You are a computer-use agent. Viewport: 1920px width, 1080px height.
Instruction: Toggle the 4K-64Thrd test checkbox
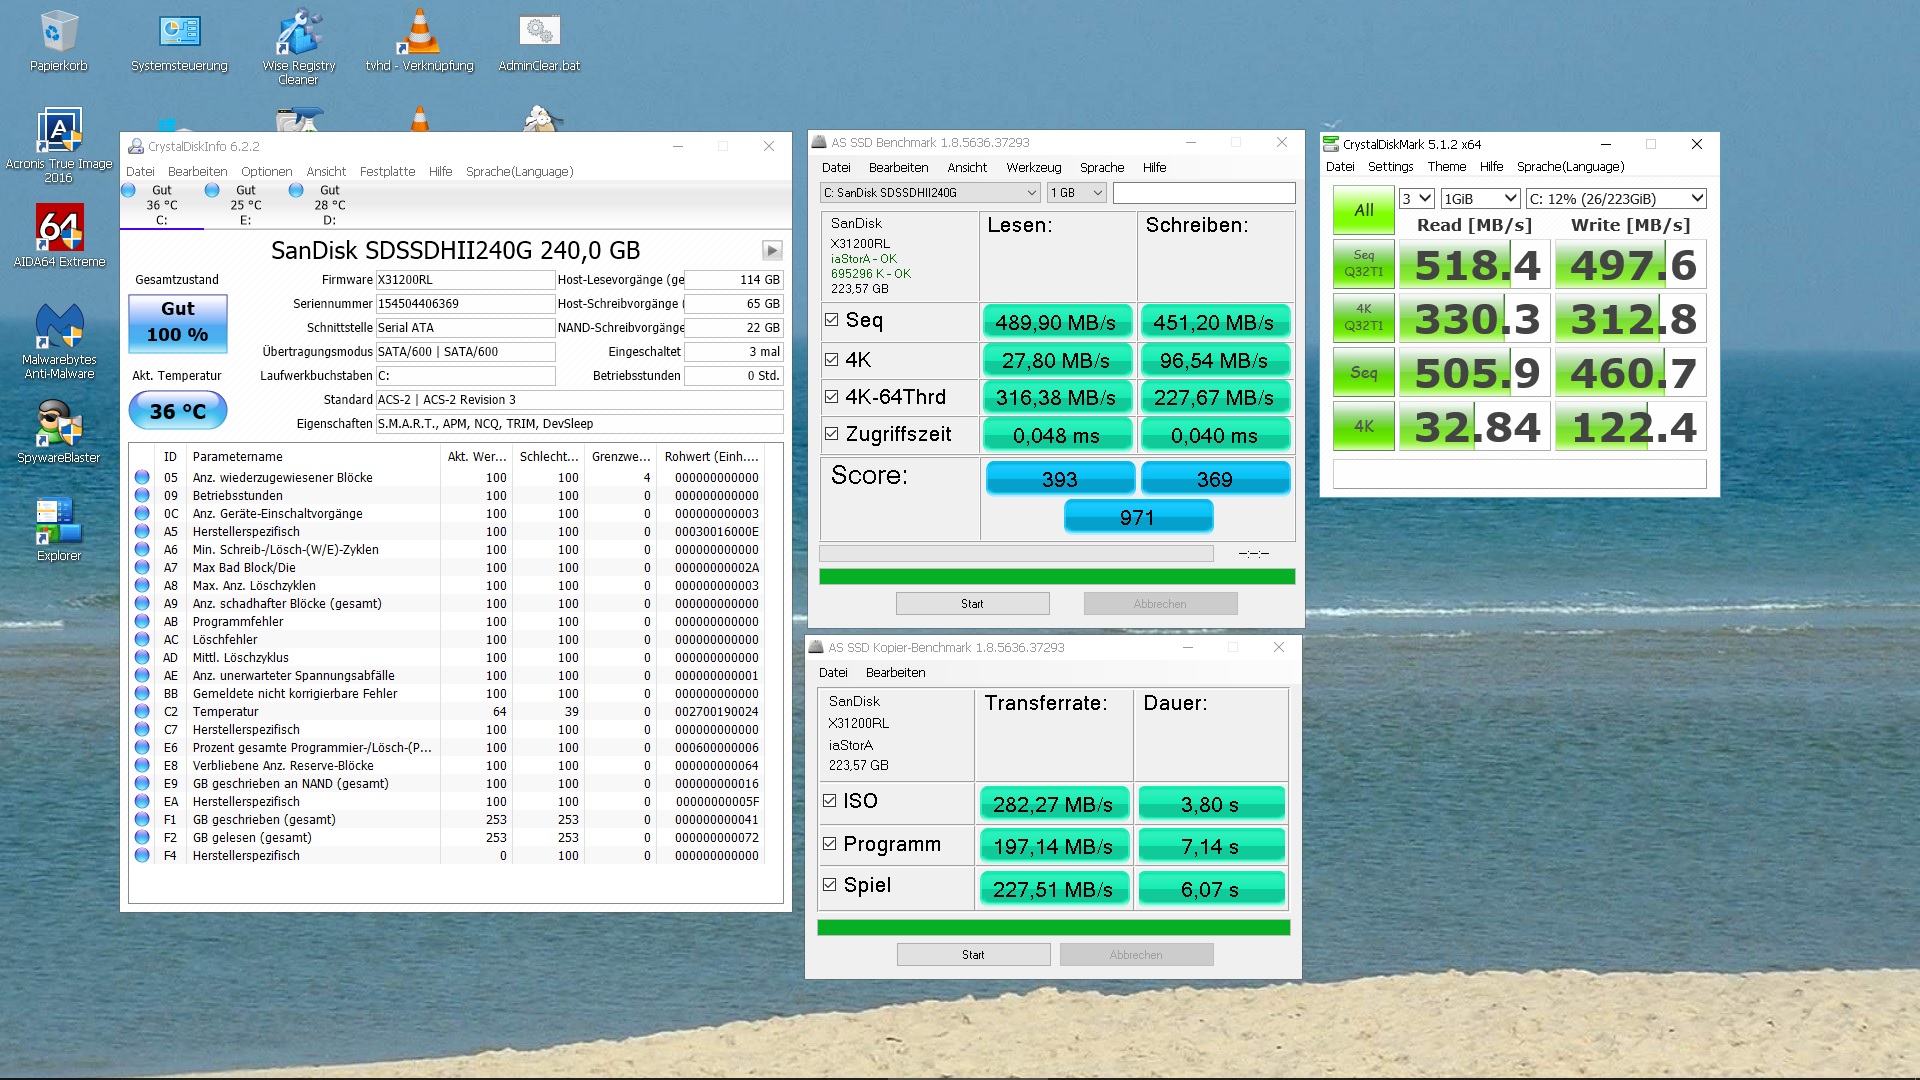(831, 397)
